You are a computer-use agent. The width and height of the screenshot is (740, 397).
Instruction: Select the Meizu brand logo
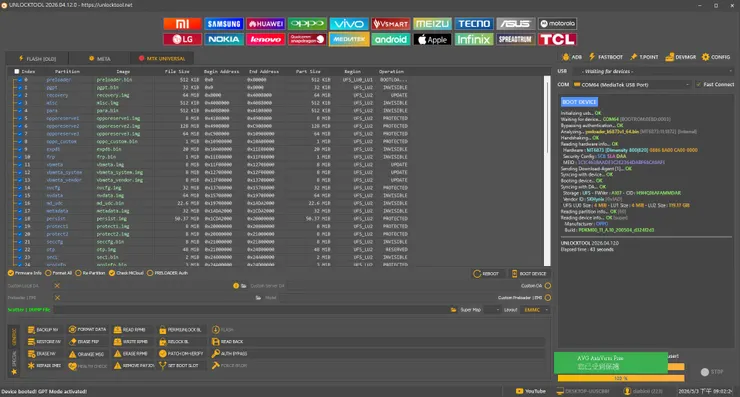[x=432, y=24]
